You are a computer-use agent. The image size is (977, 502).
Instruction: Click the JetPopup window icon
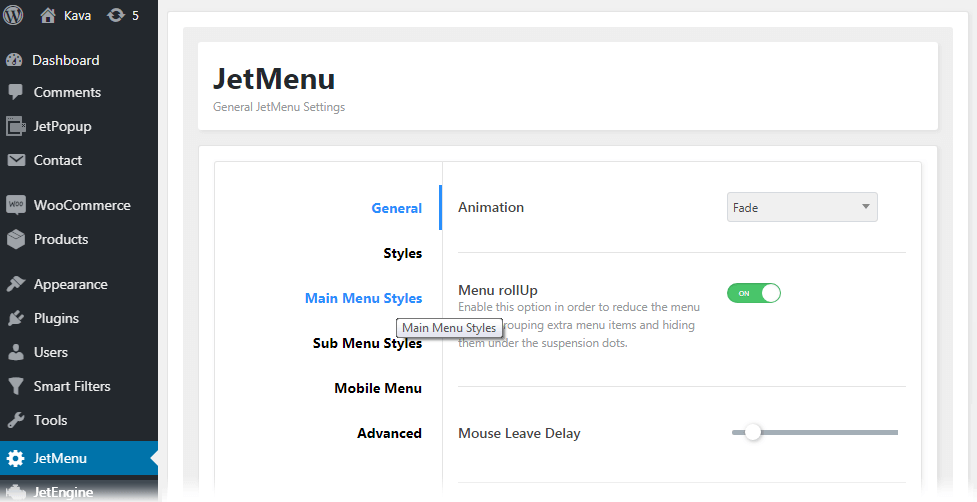pos(16,126)
